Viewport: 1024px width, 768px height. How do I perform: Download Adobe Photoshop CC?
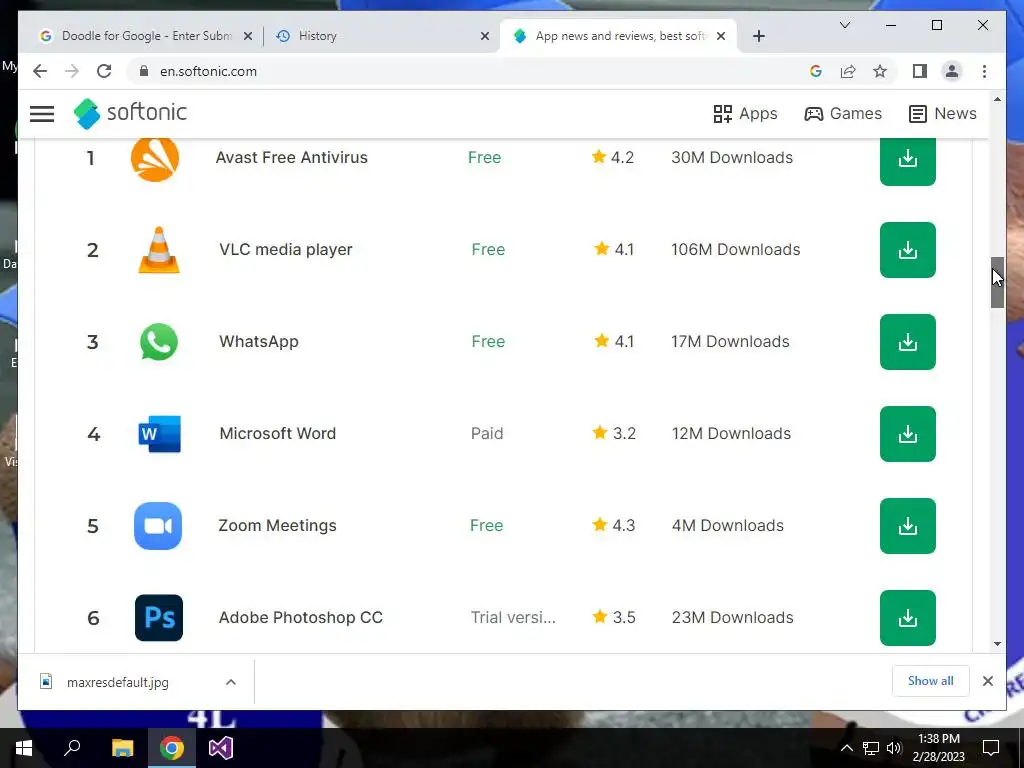[x=907, y=618]
